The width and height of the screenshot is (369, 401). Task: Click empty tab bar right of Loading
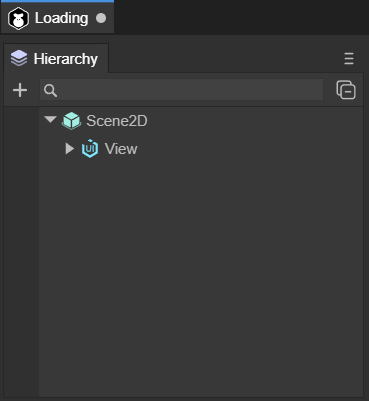click(x=241, y=17)
